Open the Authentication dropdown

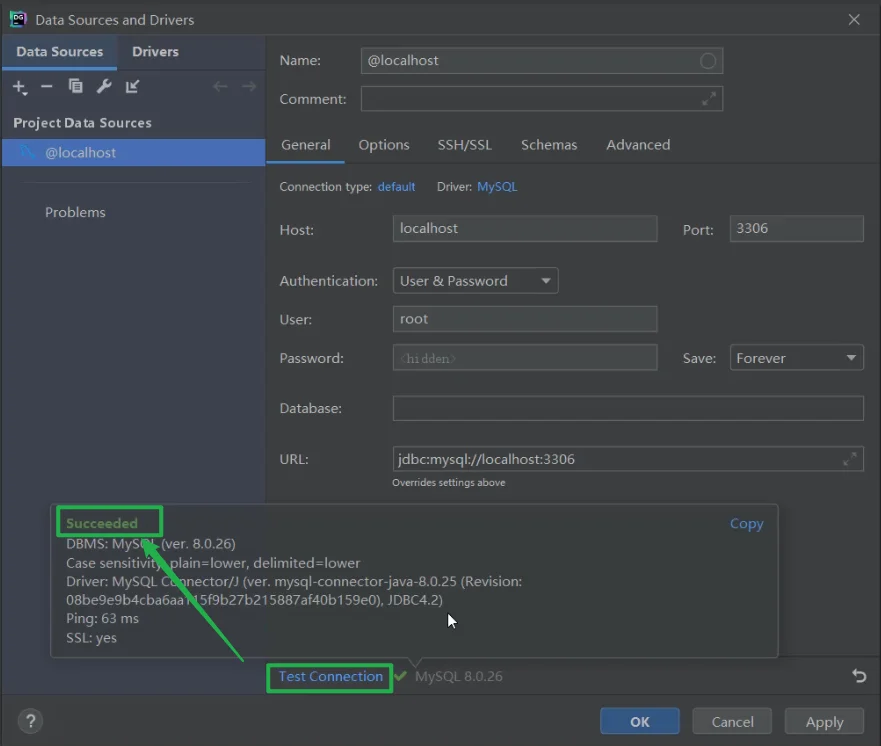pyautogui.click(x=475, y=281)
